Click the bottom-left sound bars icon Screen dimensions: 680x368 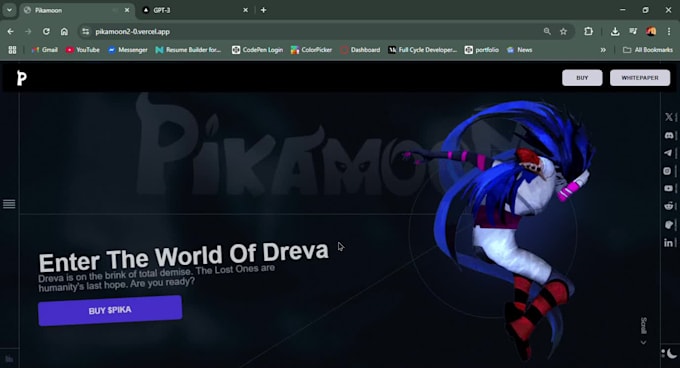point(9,359)
